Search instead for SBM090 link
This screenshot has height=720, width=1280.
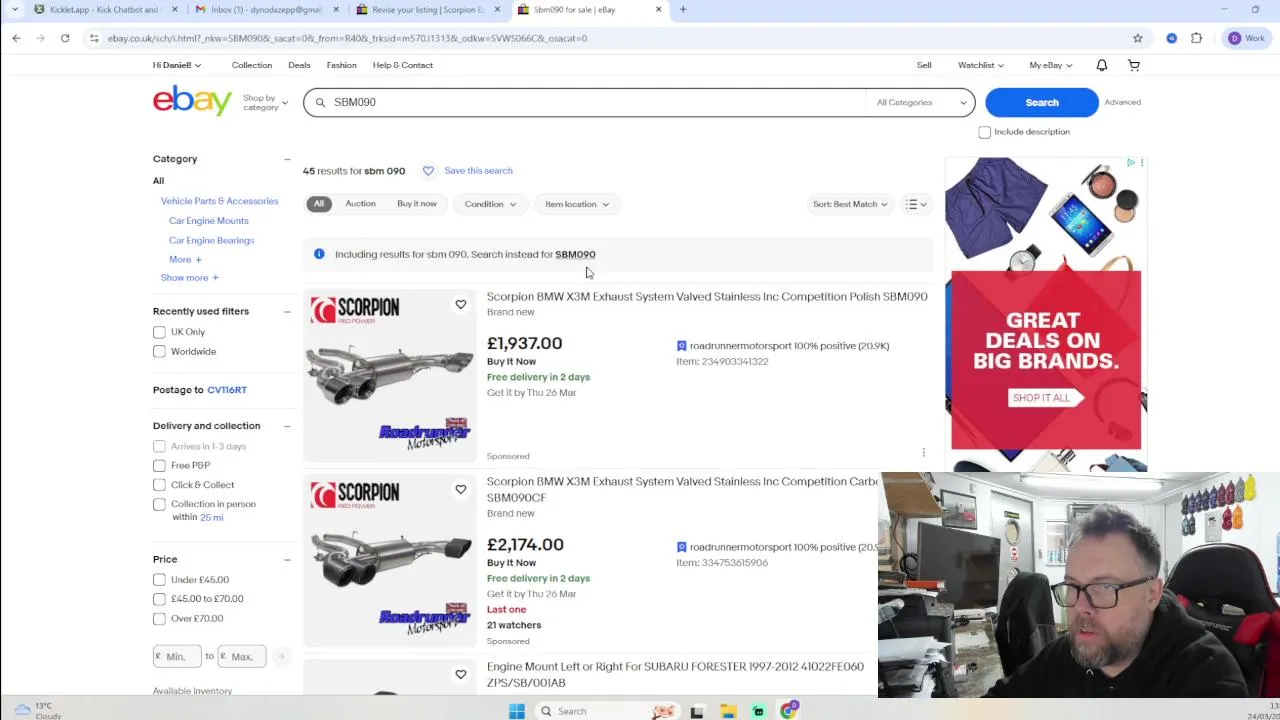[x=575, y=254]
